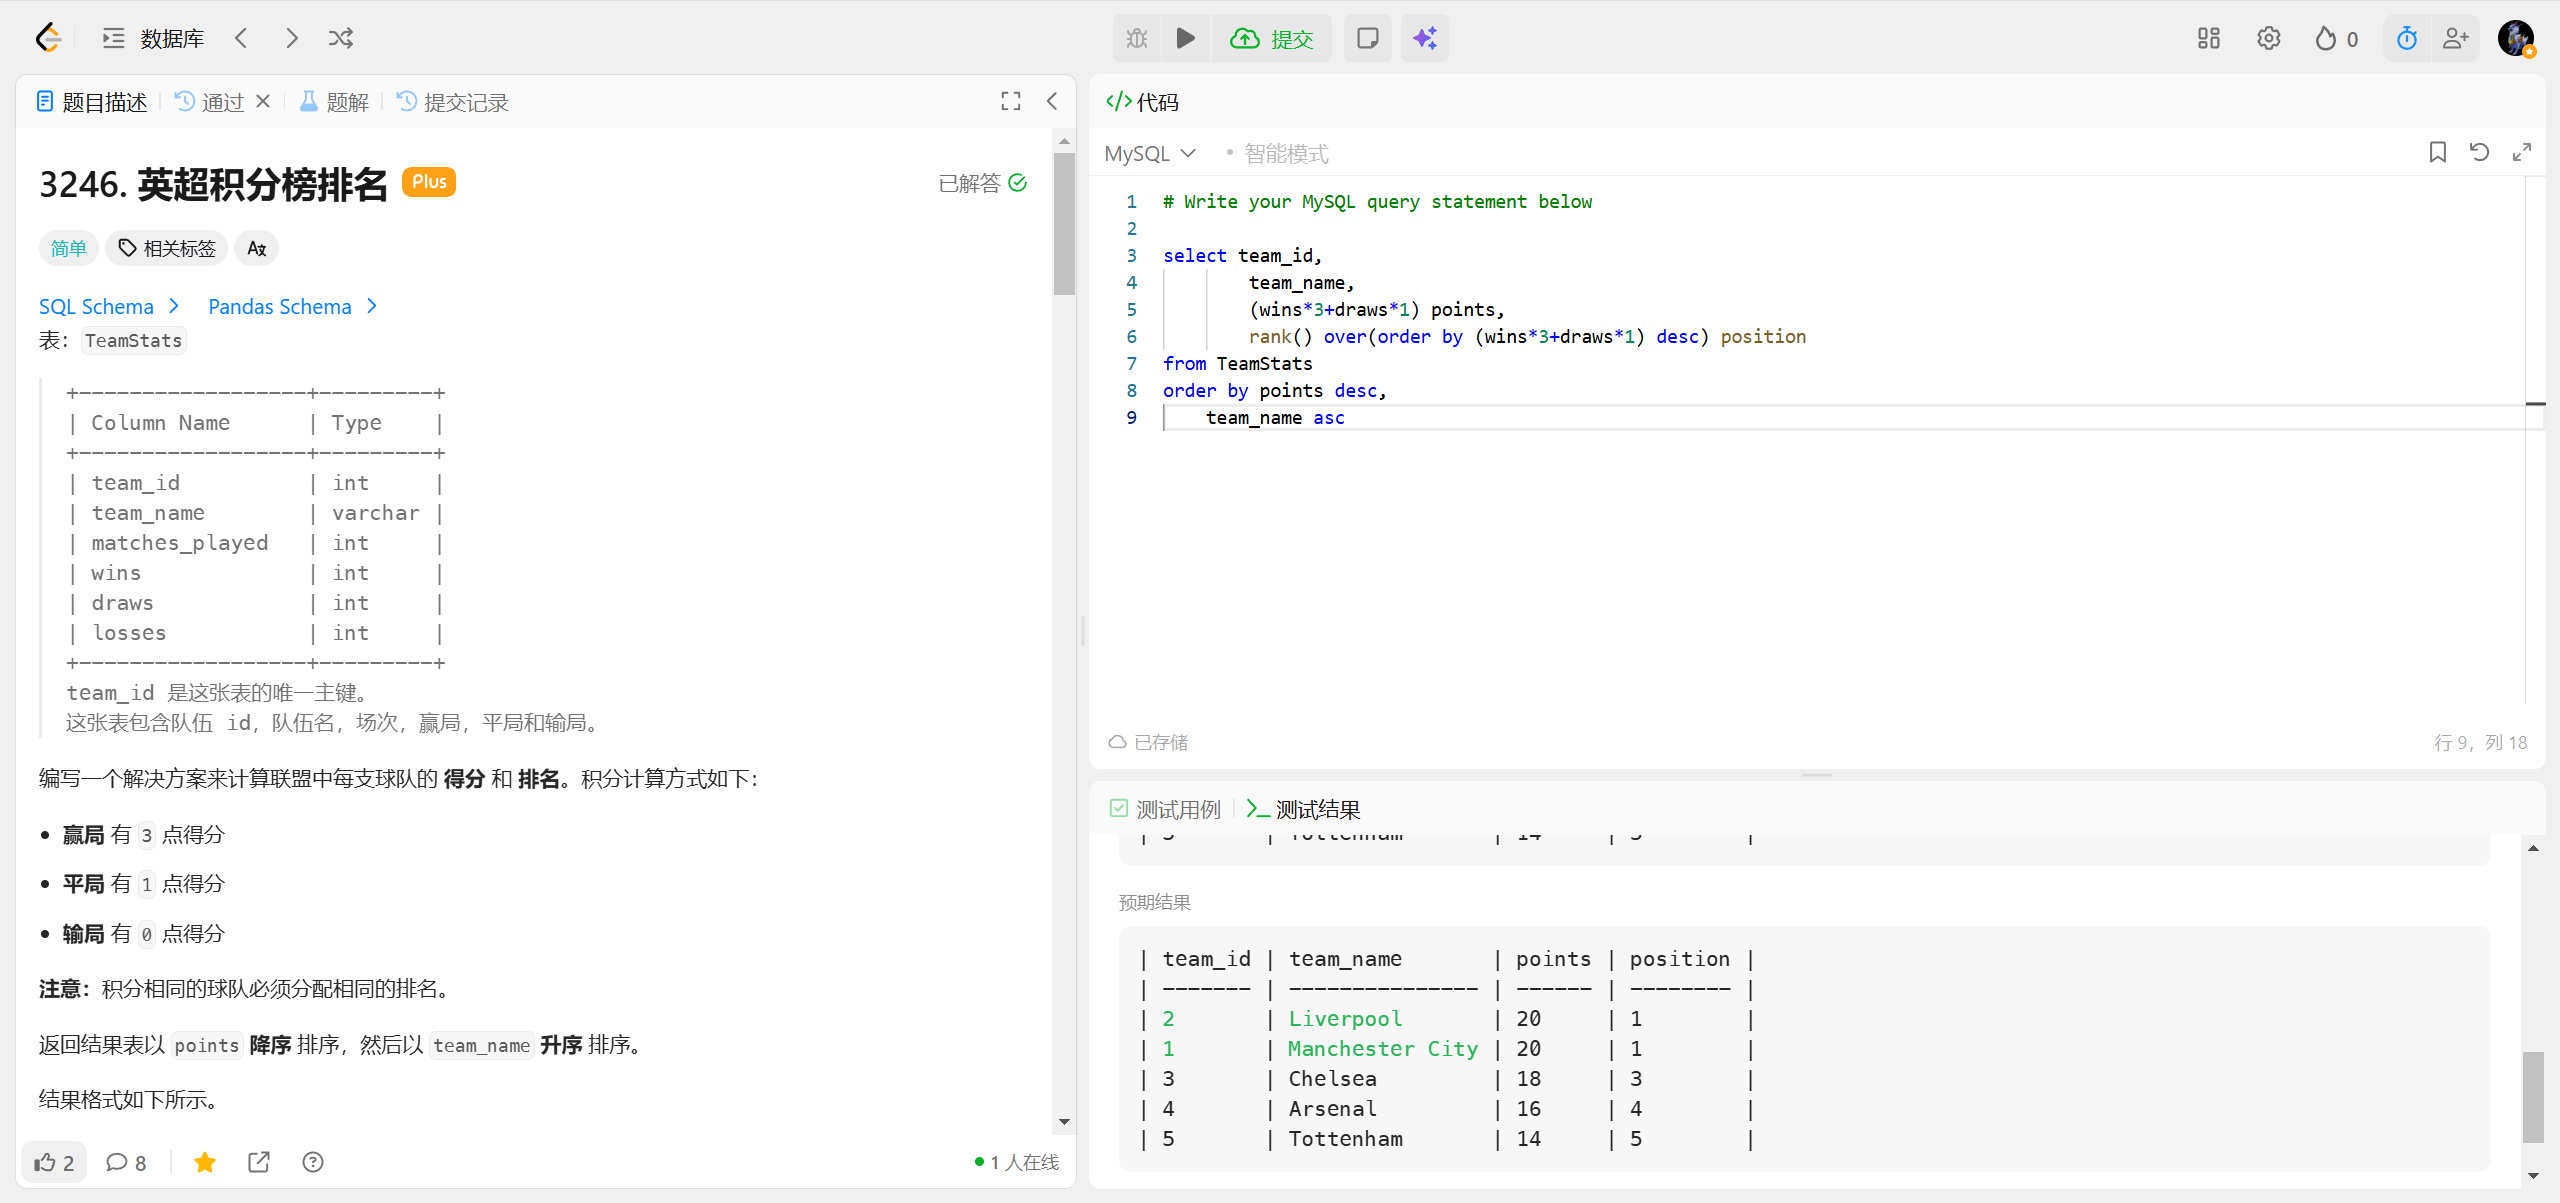Pick a random problem via shuffle icon
The width and height of the screenshot is (2560, 1203).
pyautogui.click(x=340, y=38)
